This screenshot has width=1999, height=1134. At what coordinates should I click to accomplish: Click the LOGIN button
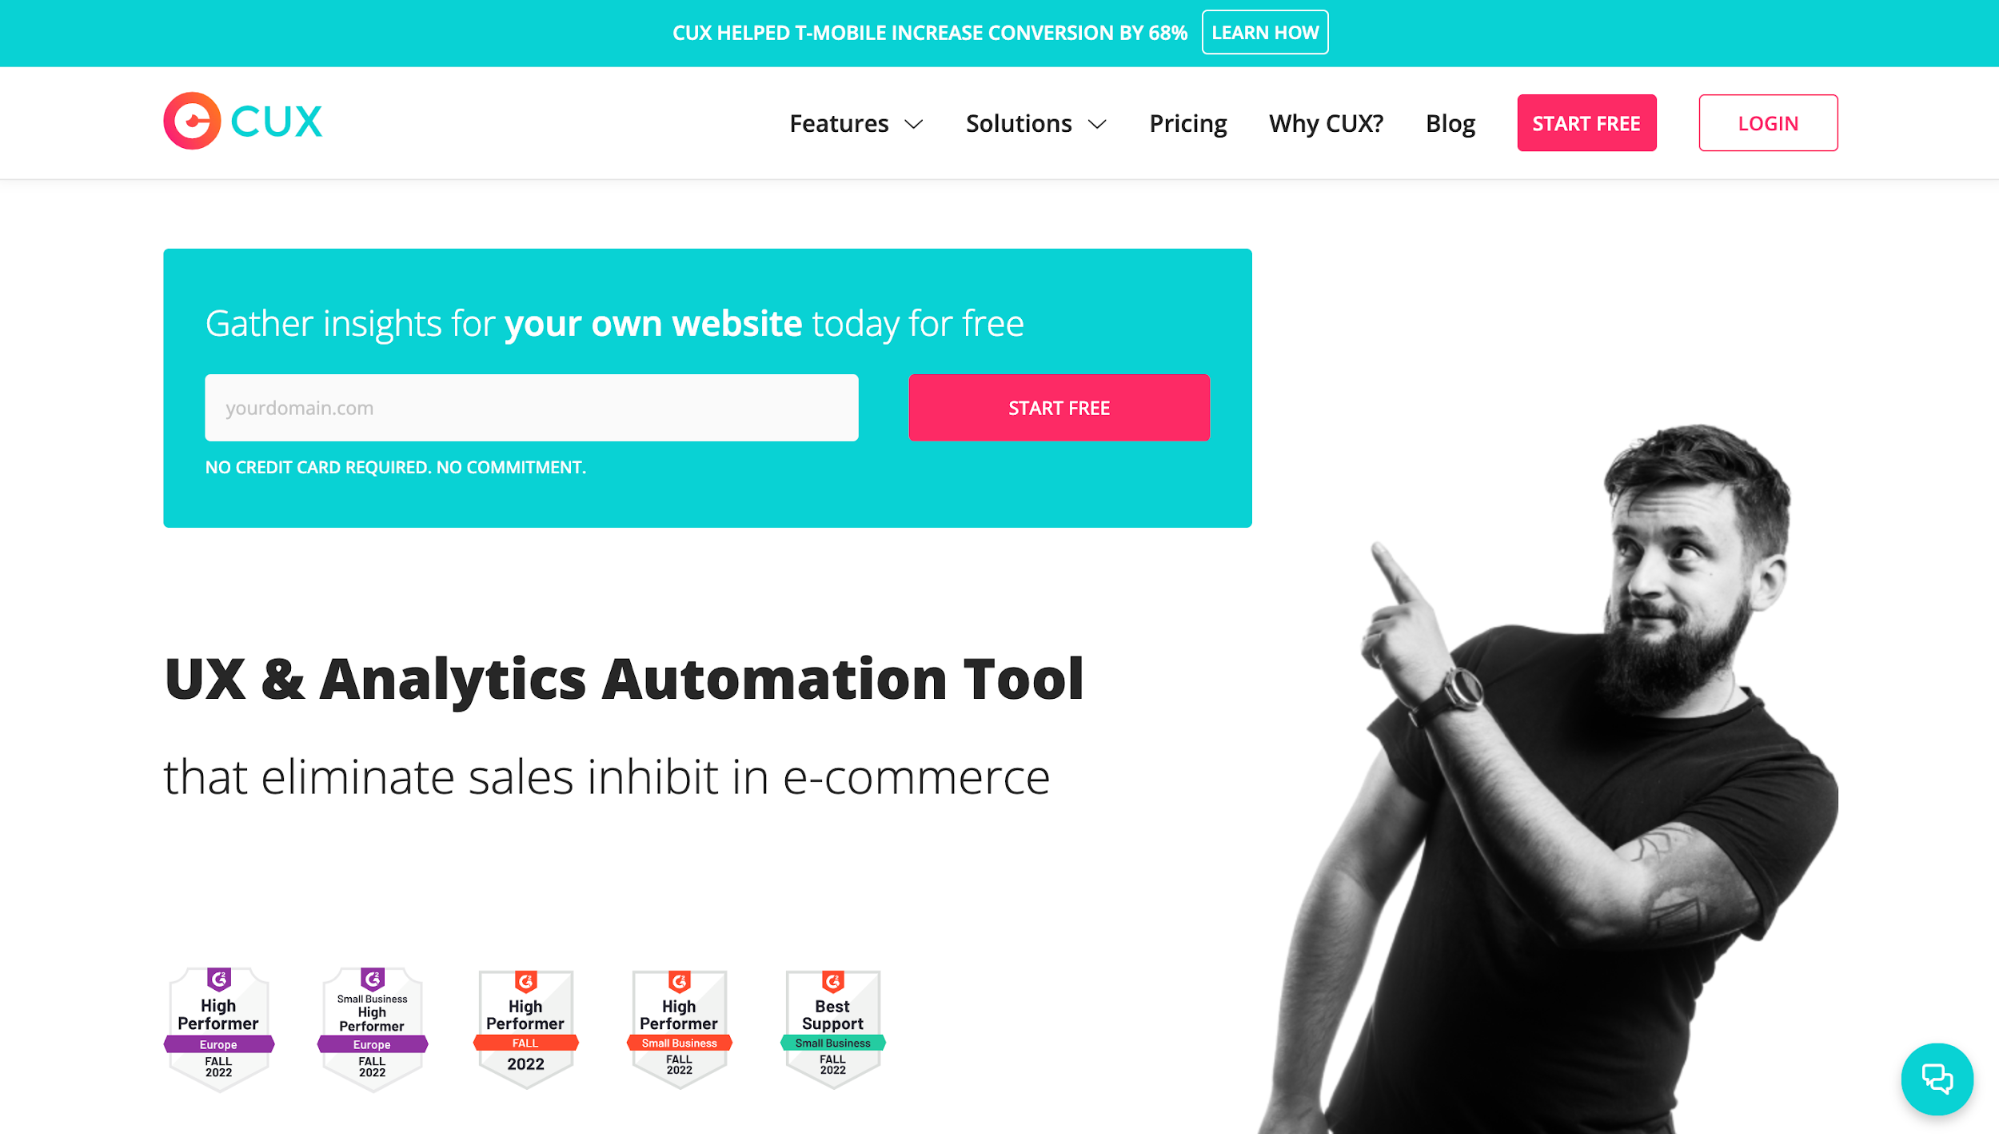tap(1768, 122)
